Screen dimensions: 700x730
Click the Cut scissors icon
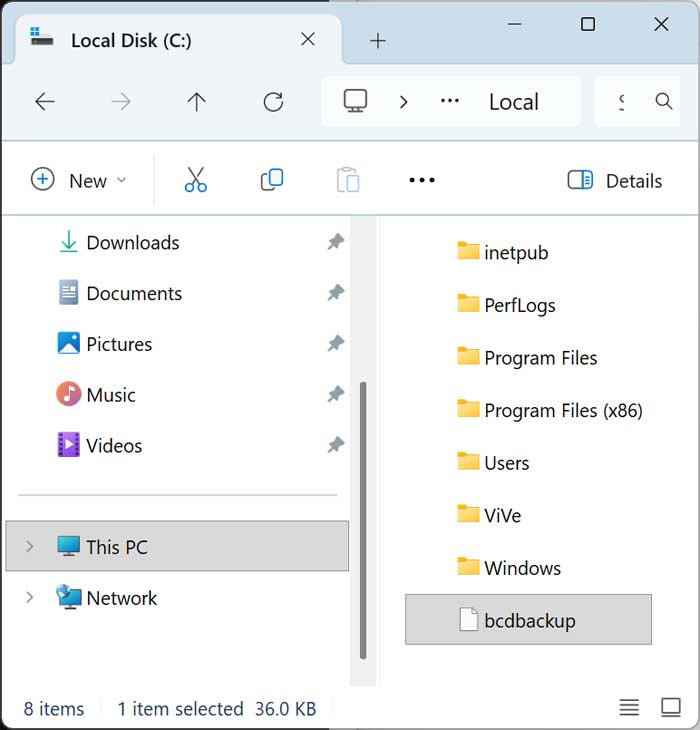[x=195, y=180]
